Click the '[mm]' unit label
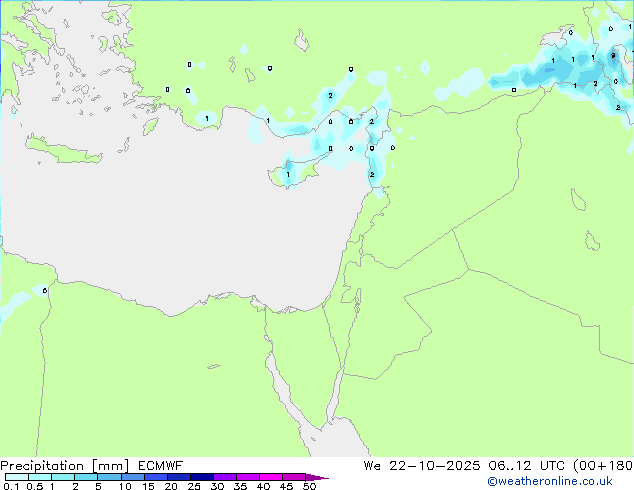 (110, 466)
